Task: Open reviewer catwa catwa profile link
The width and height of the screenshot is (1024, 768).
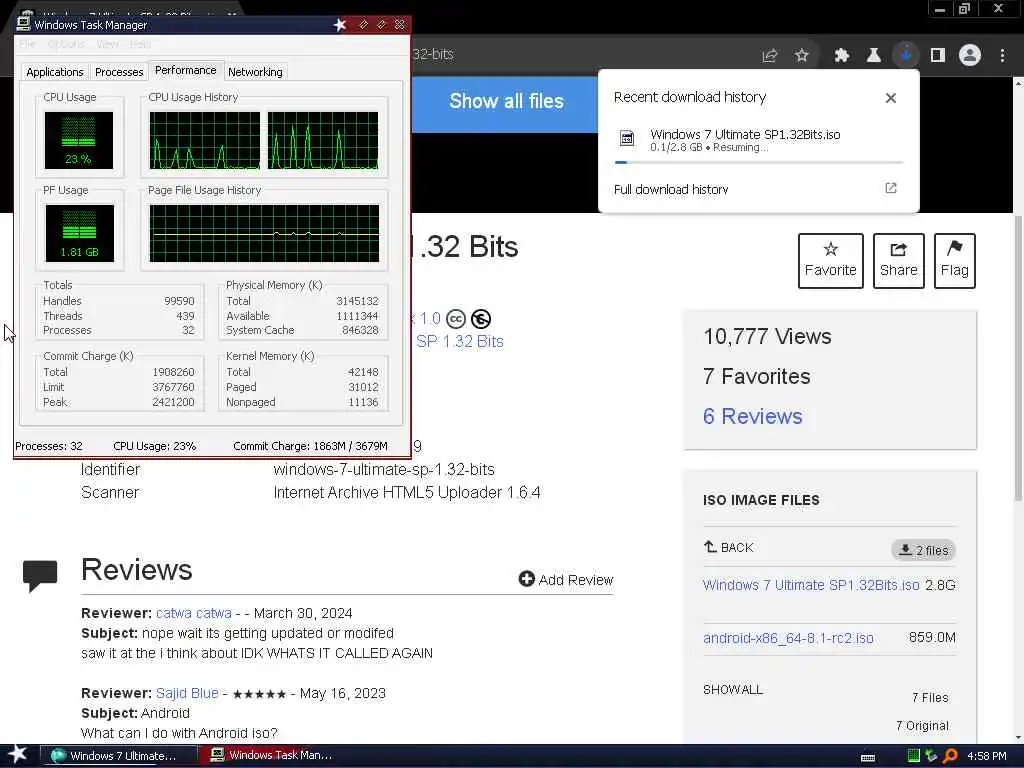Action: [x=193, y=613]
